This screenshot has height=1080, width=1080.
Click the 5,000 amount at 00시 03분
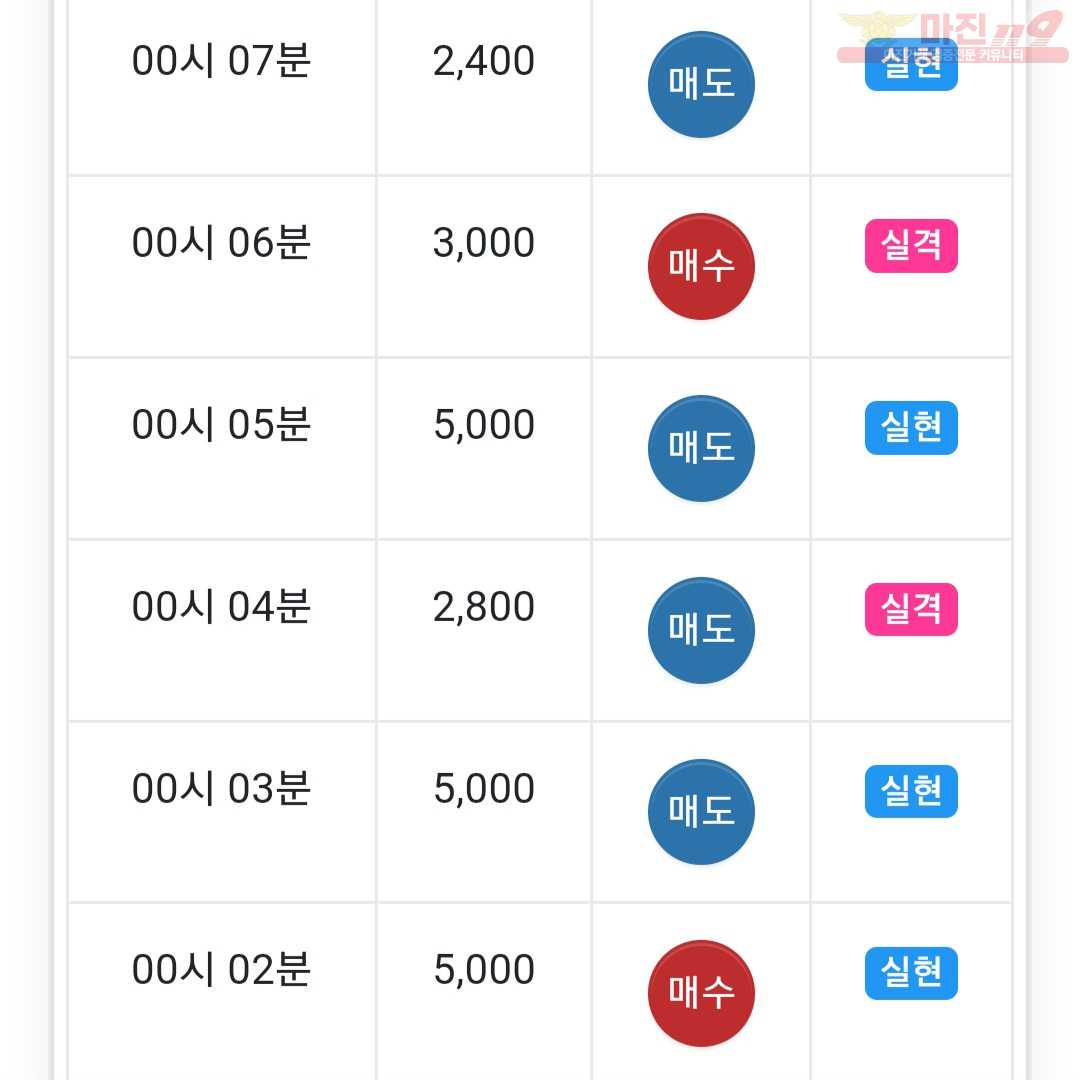[x=484, y=789]
